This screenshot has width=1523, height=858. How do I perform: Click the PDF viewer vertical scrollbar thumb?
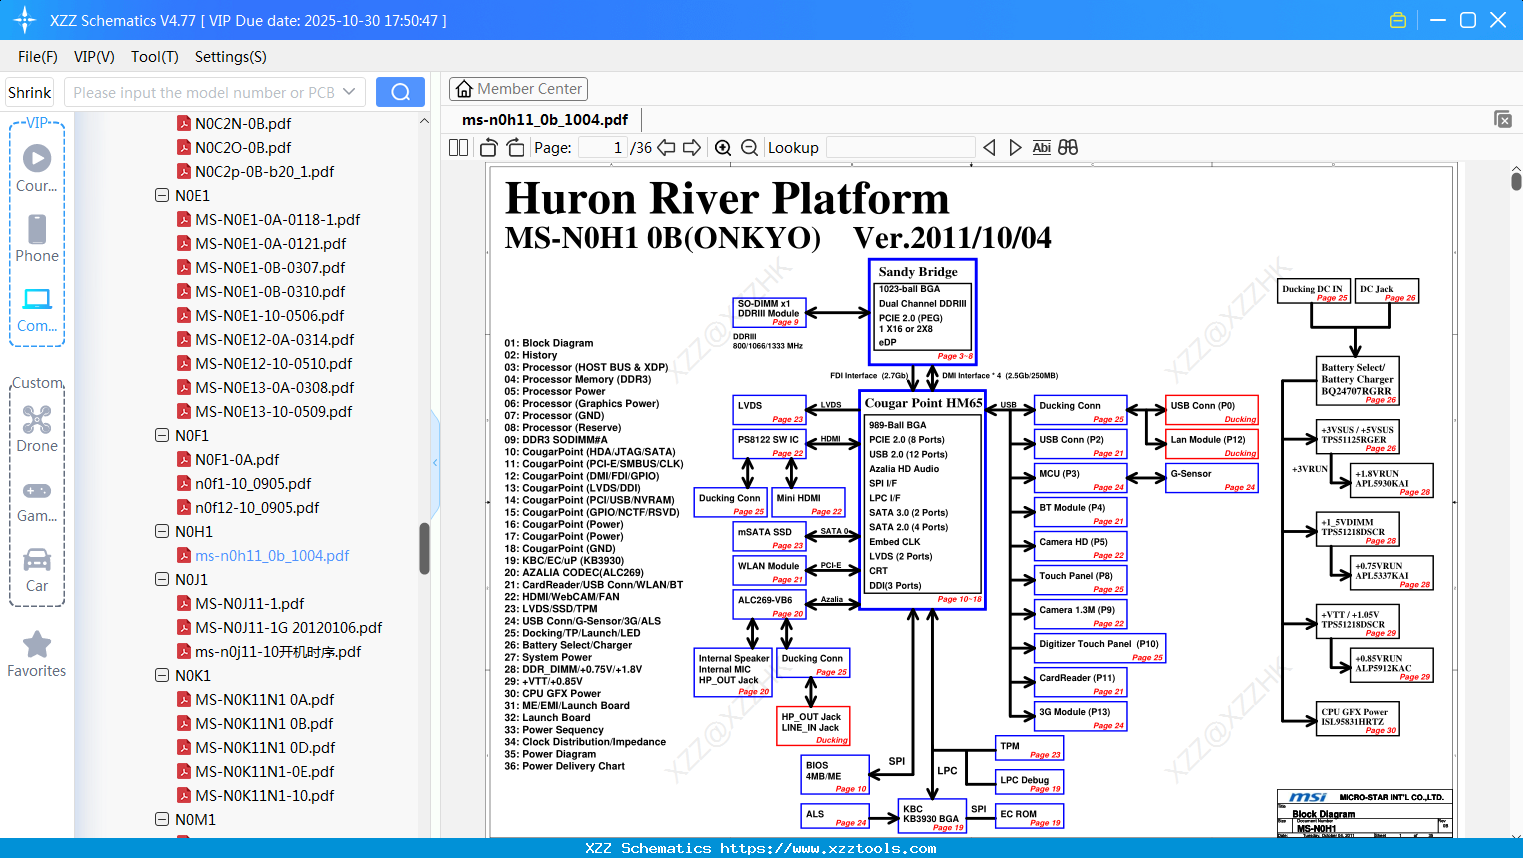tap(1516, 181)
